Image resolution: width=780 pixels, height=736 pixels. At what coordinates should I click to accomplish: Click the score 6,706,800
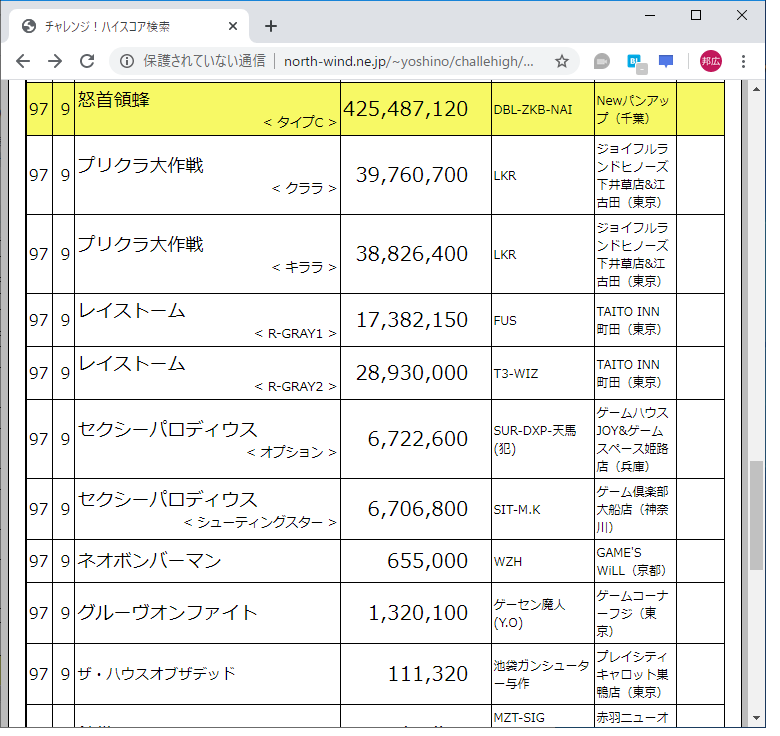pos(418,509)
